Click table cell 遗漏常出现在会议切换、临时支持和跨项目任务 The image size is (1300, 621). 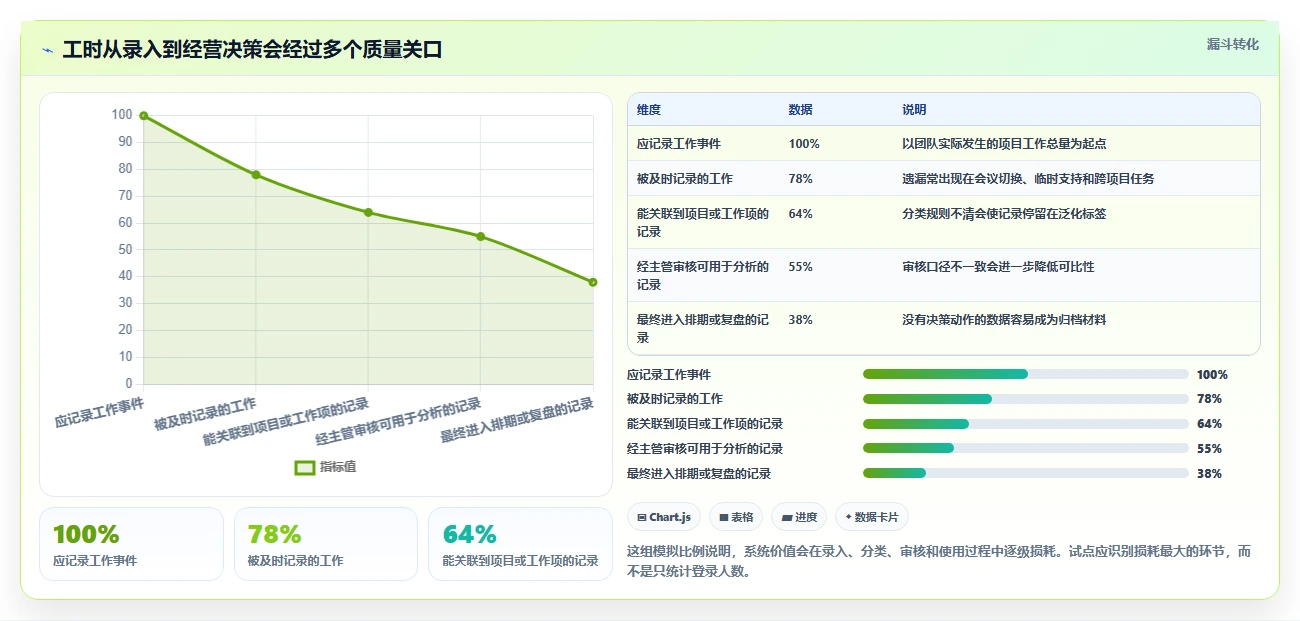[x=1028, y=179]
